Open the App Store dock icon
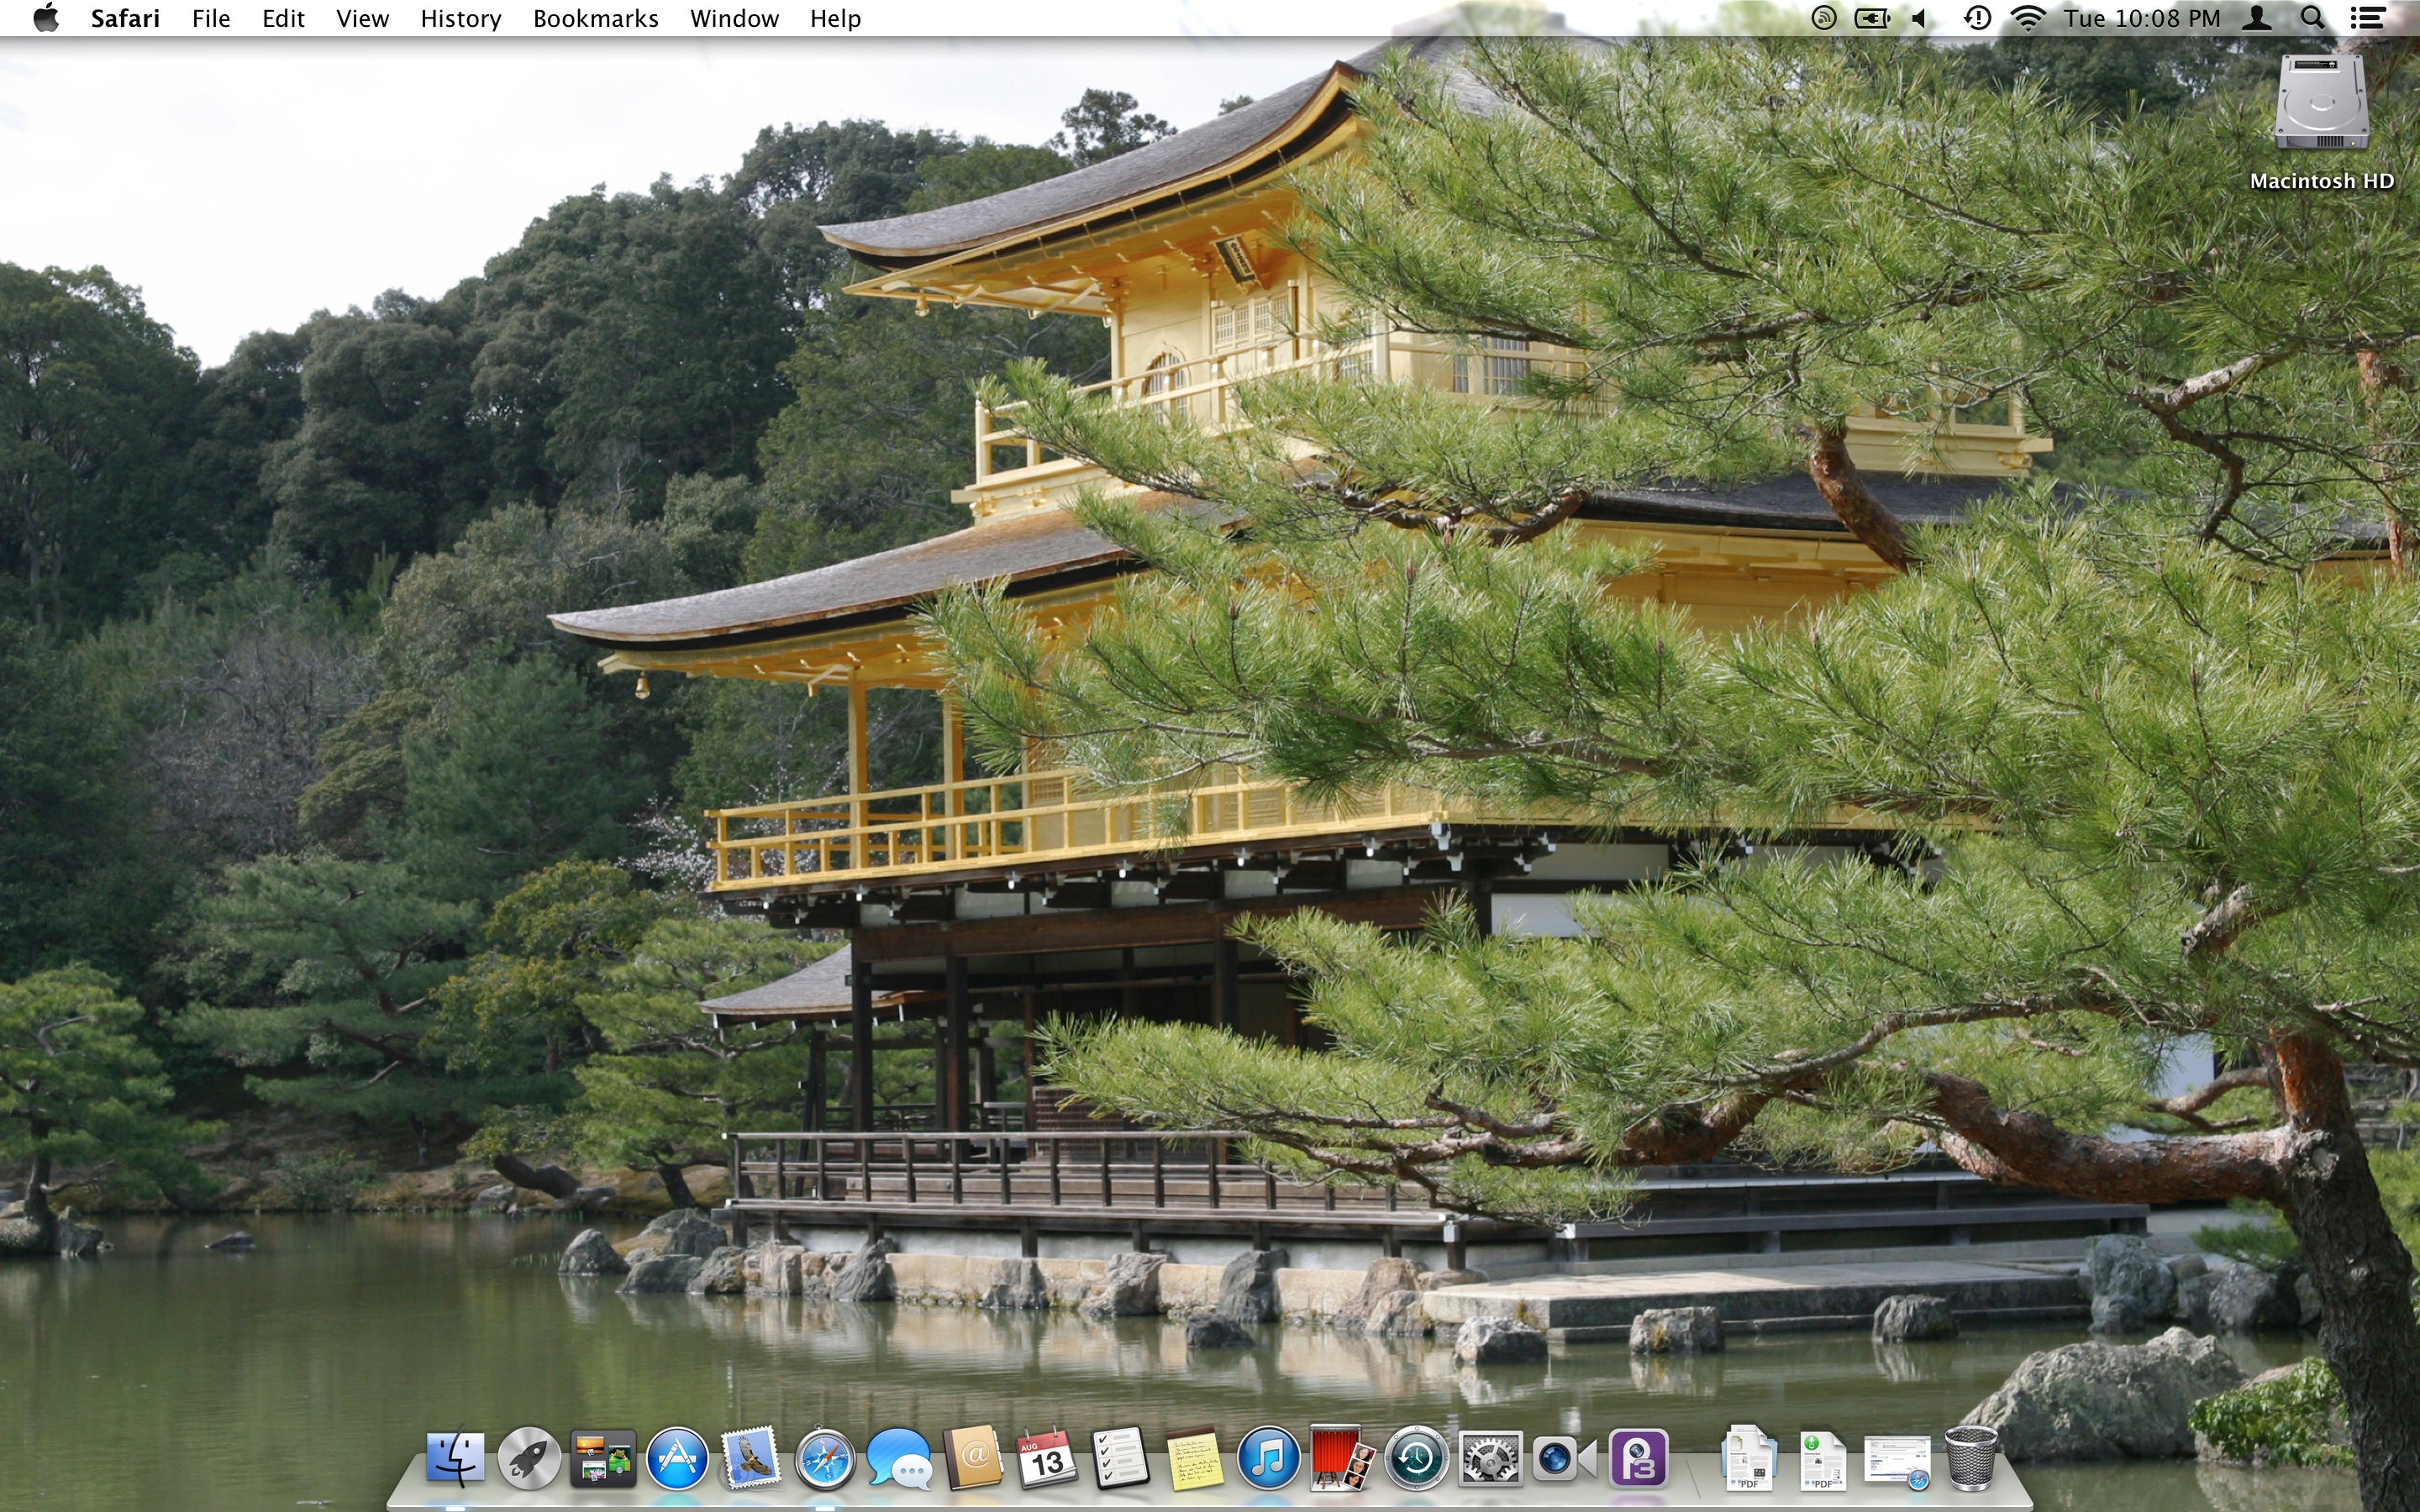 click(x=677, y=1458)
